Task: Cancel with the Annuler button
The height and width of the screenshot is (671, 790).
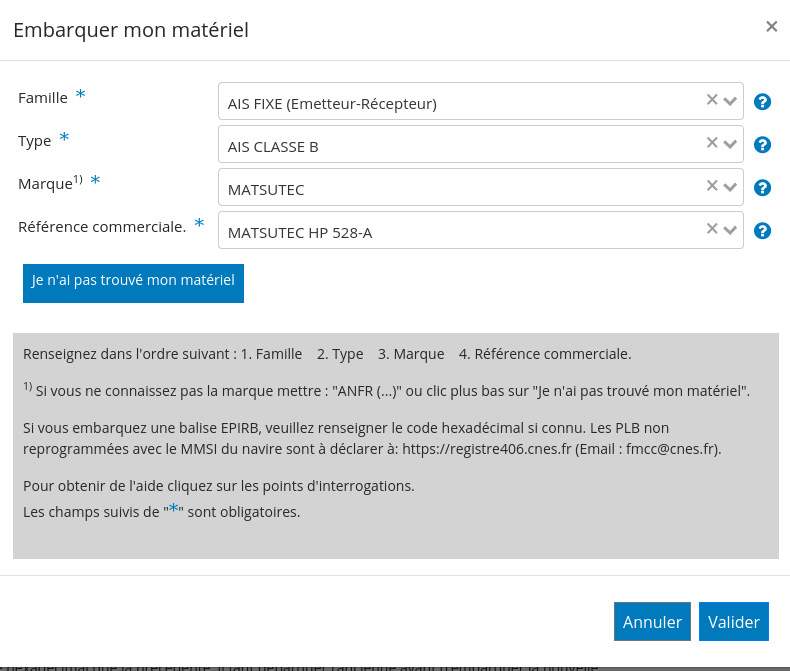Action: 652,622
